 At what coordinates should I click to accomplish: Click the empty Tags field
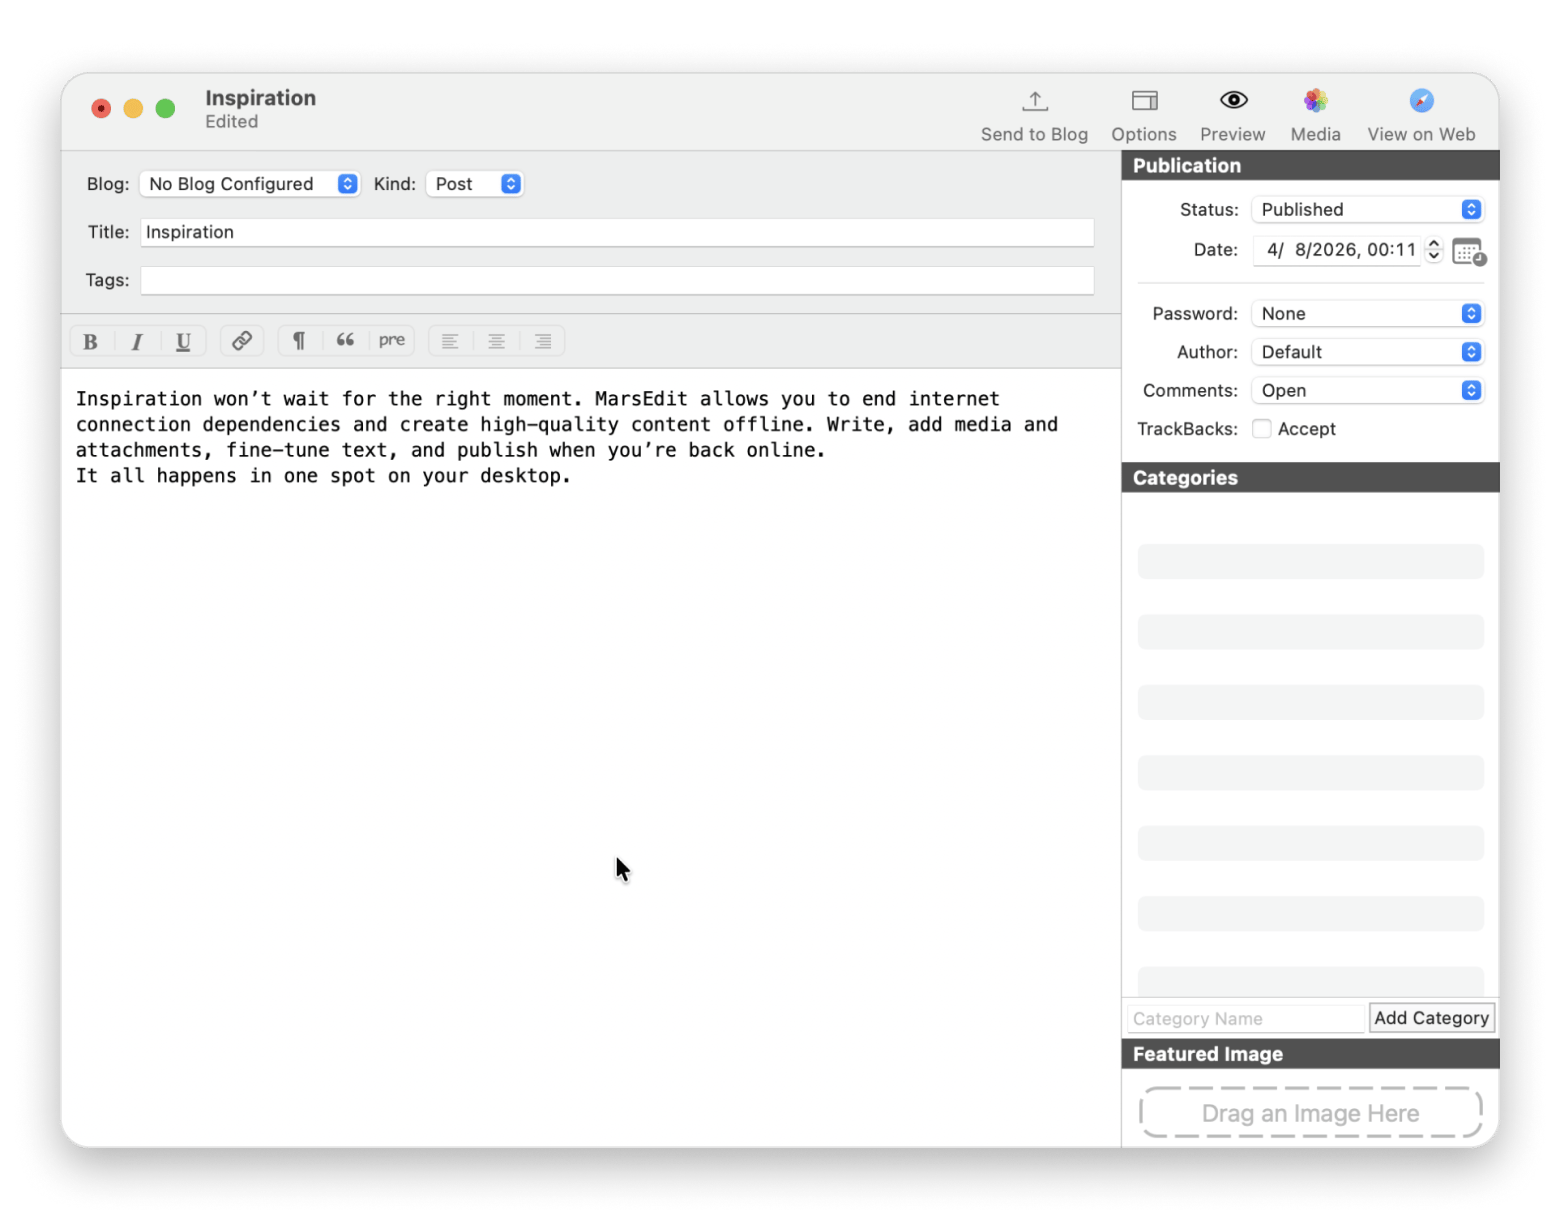point(617,280)
